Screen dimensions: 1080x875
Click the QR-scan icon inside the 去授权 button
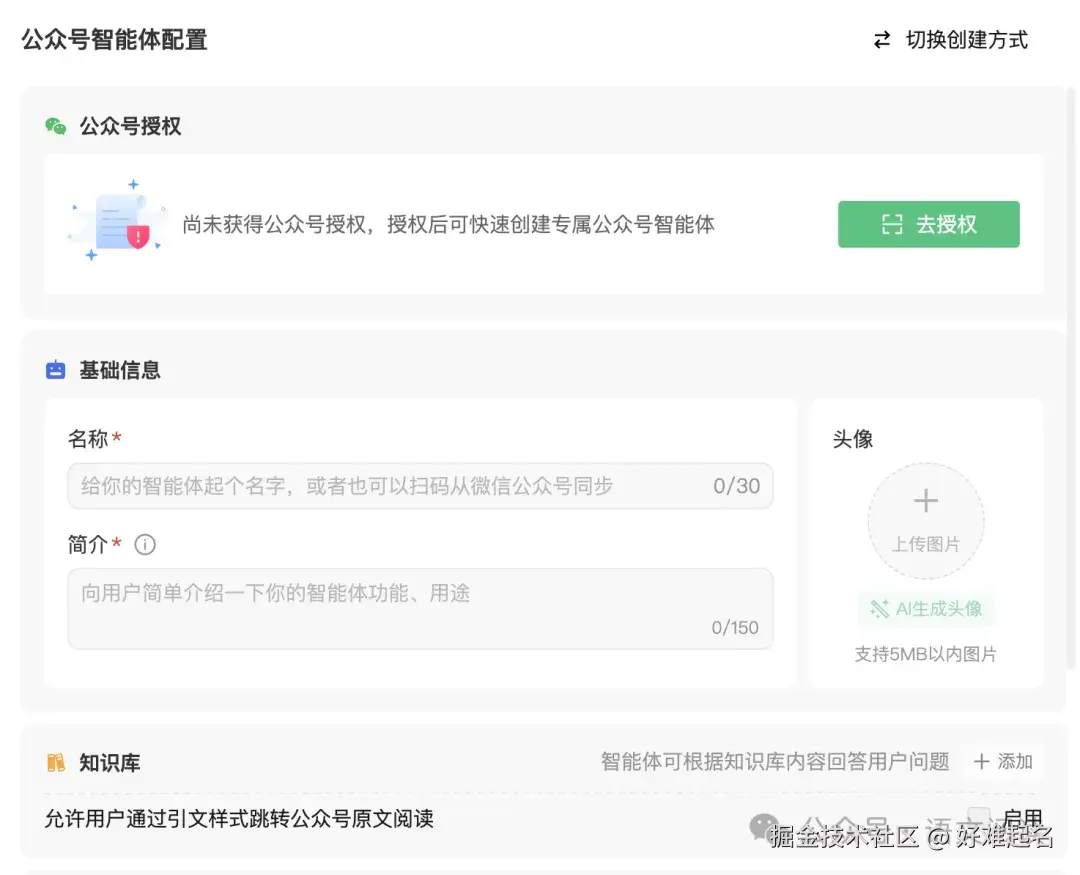coord(891,225)
